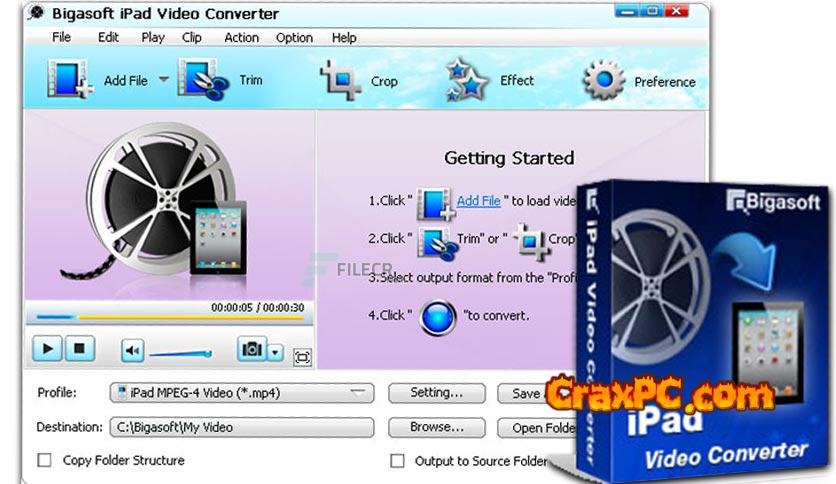The image size is (836, 484).
Task: Open the Clip menu
Action: [x=191, y=37]
